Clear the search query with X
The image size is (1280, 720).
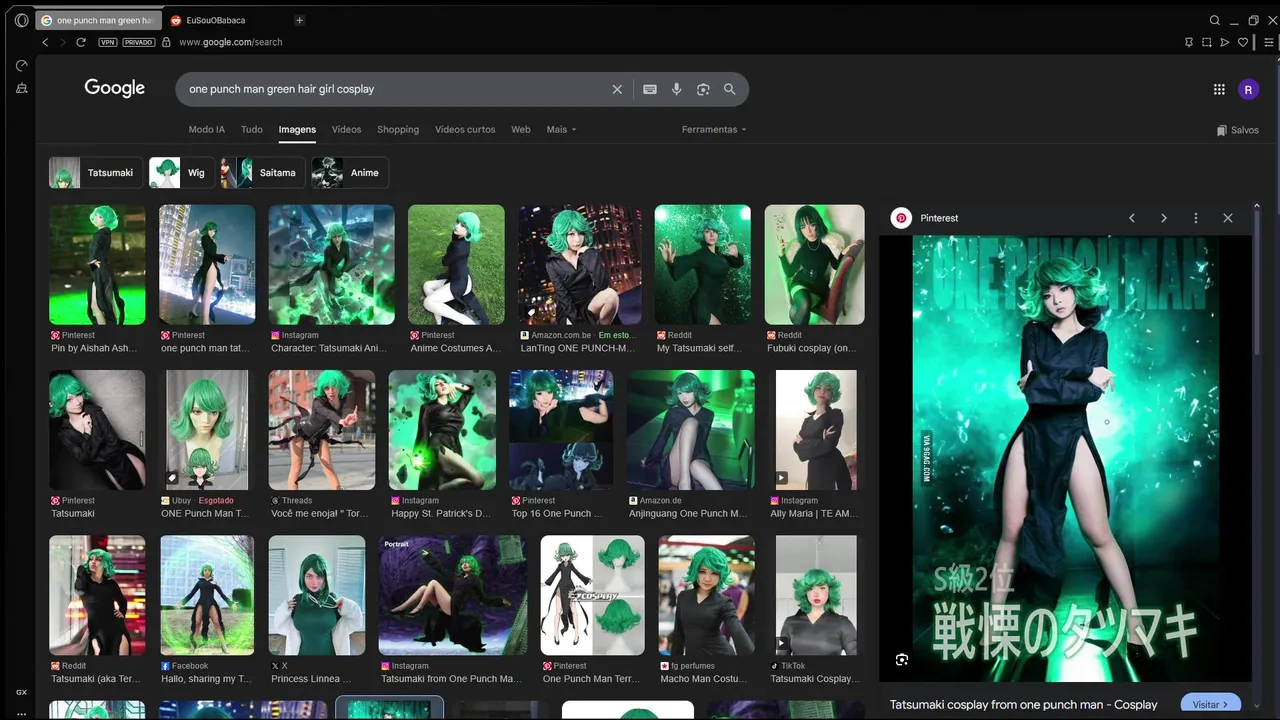(x=617, y=89)
